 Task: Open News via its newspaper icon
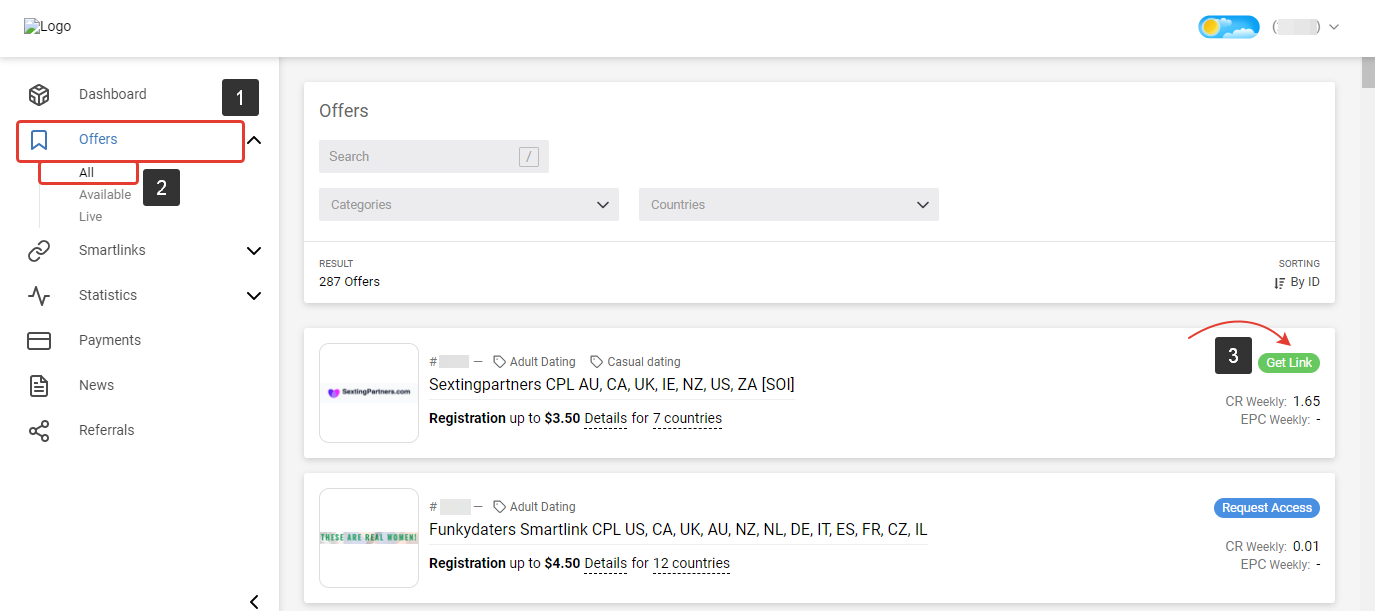[x=38, y=385]
